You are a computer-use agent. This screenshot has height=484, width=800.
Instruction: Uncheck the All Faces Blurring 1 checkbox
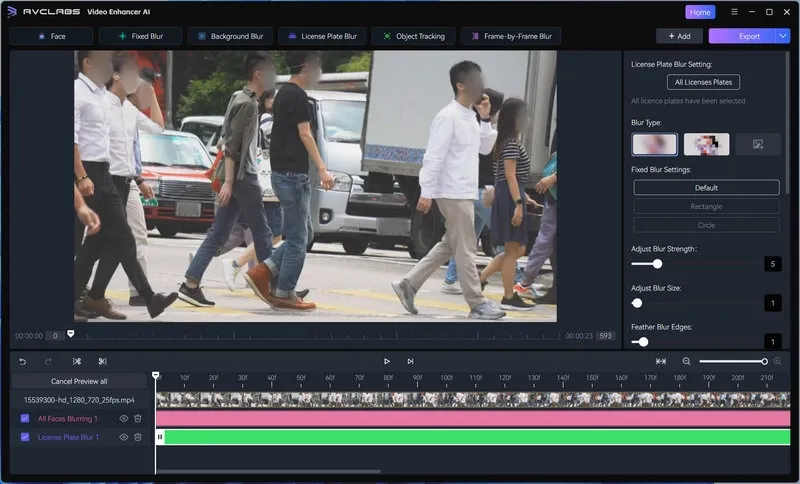24,418
